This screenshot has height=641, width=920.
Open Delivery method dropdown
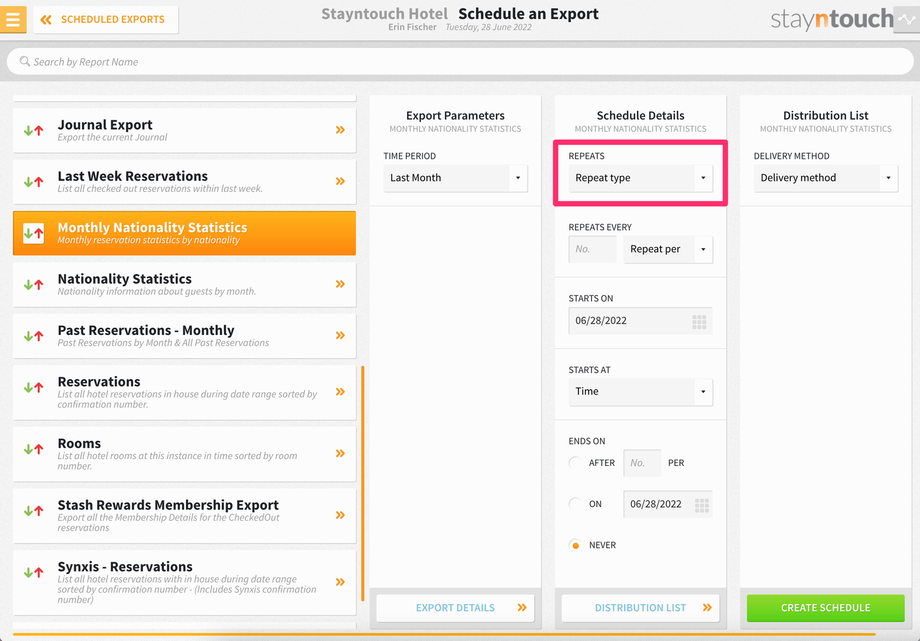pyautogui.click(x=826, y=178)
